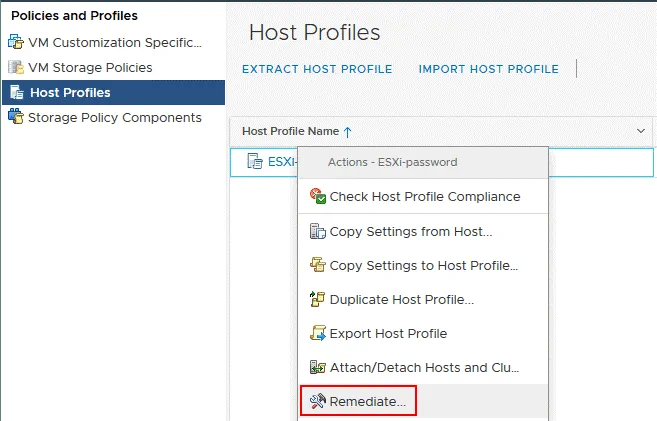Viewport: 657px width, 421px height.
Task: Open Storage Policy Components in the sidebar
Action: click(x=114, y=118)
